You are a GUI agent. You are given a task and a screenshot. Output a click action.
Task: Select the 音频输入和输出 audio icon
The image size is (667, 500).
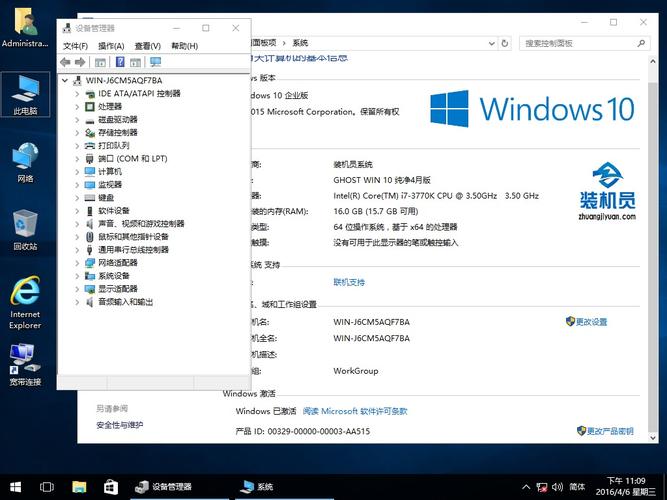click(90, 302)
